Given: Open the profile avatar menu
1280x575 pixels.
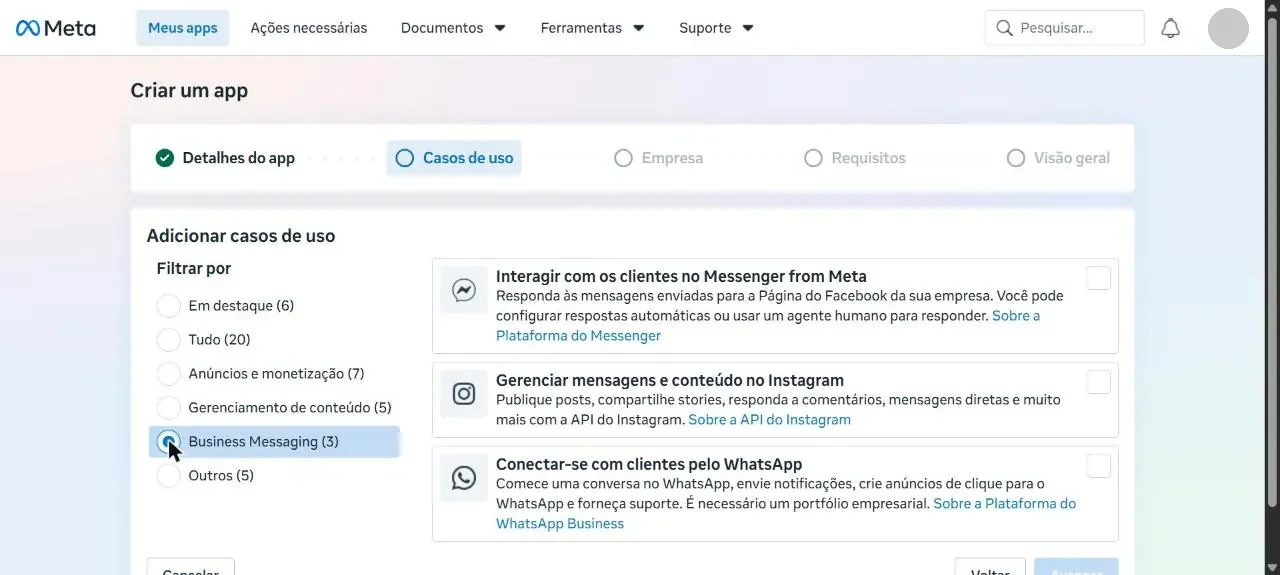Looking at the screenshot, I should point(1228,28).
